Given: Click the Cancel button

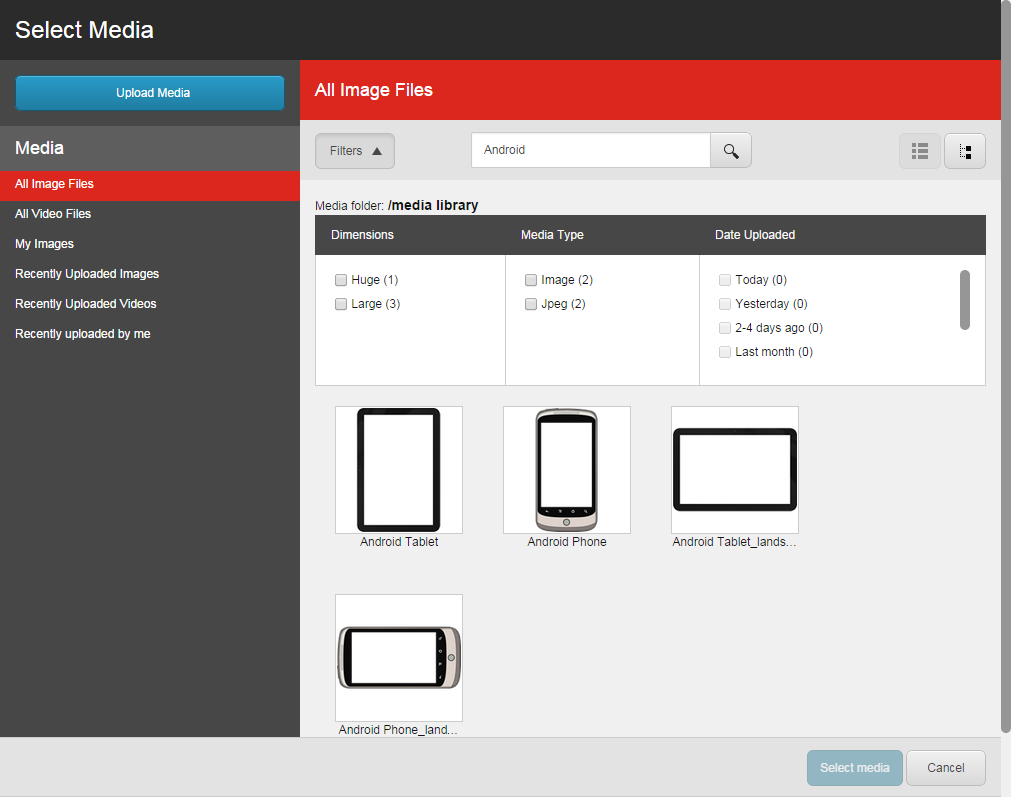Looking at the screenshot, I should coord(945,767).
